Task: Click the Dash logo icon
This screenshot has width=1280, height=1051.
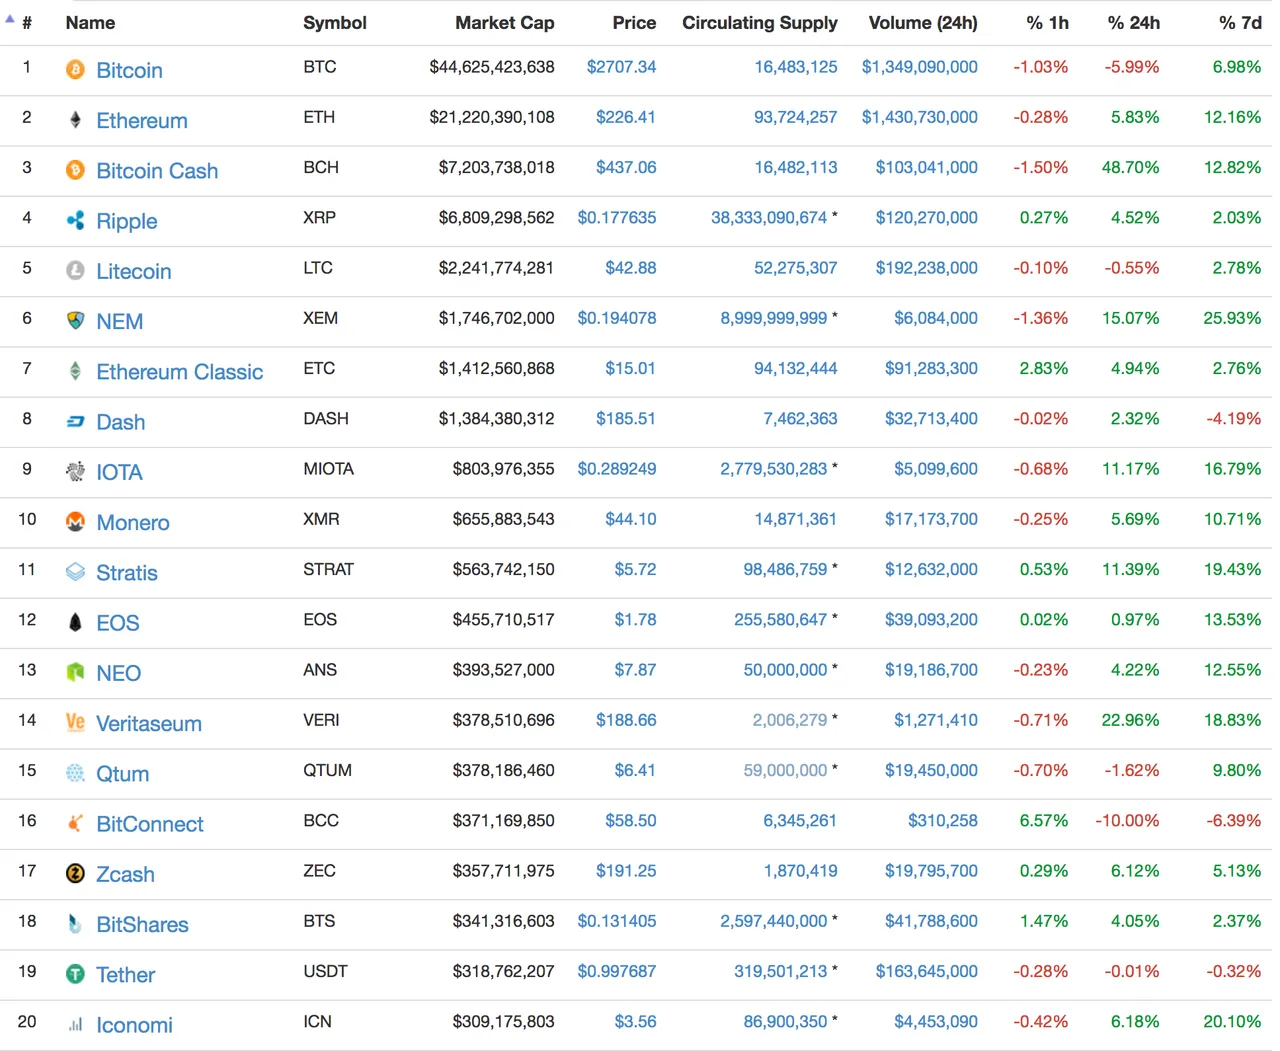Action: (x=75, y=421)
